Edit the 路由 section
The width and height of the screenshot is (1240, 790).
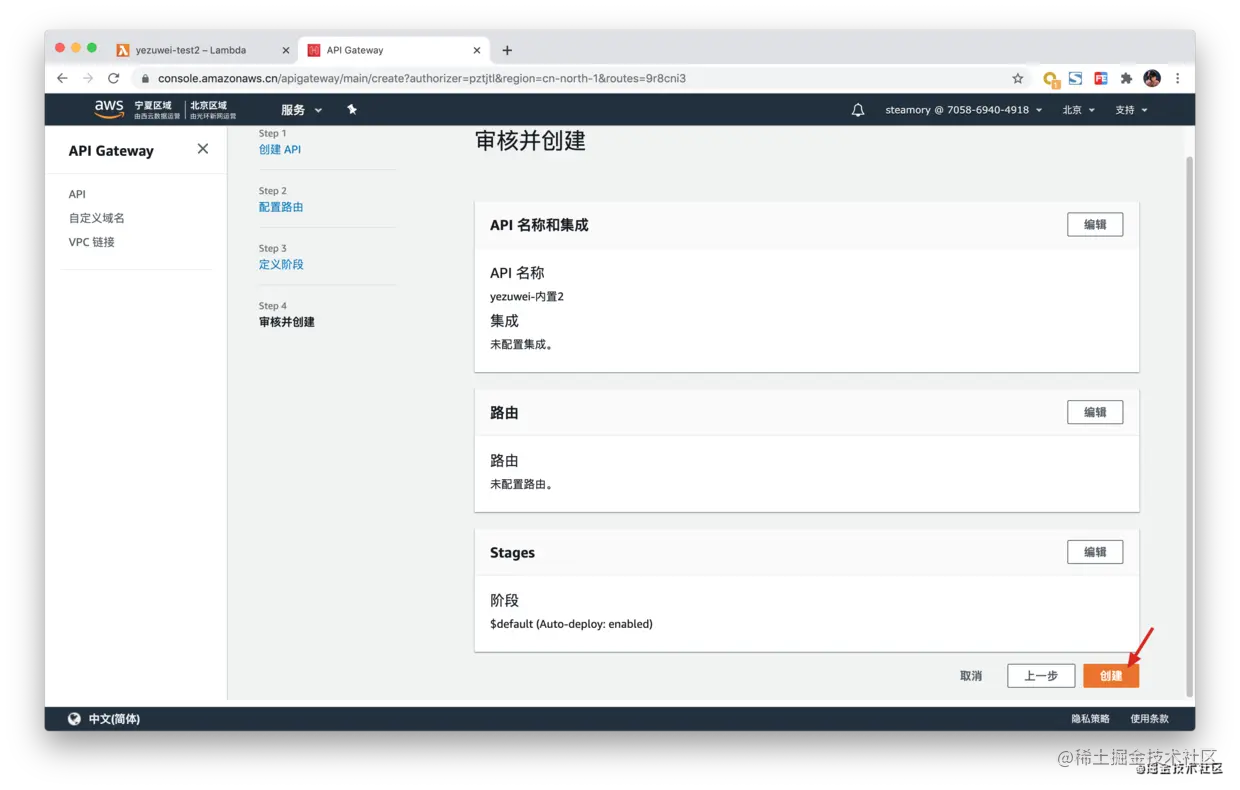click(x=1095, y=412)
